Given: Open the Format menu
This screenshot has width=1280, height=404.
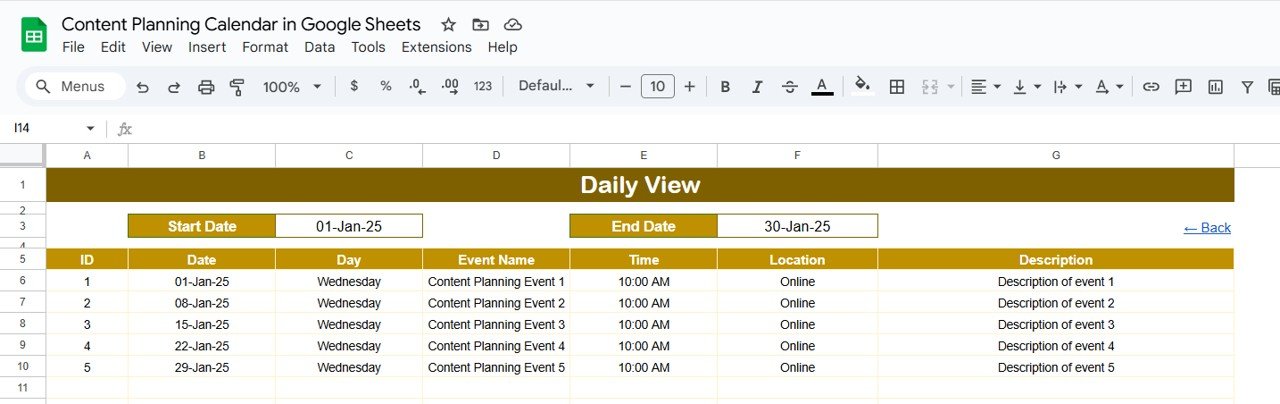Looking at the screenshot, I should click(265, 47).
